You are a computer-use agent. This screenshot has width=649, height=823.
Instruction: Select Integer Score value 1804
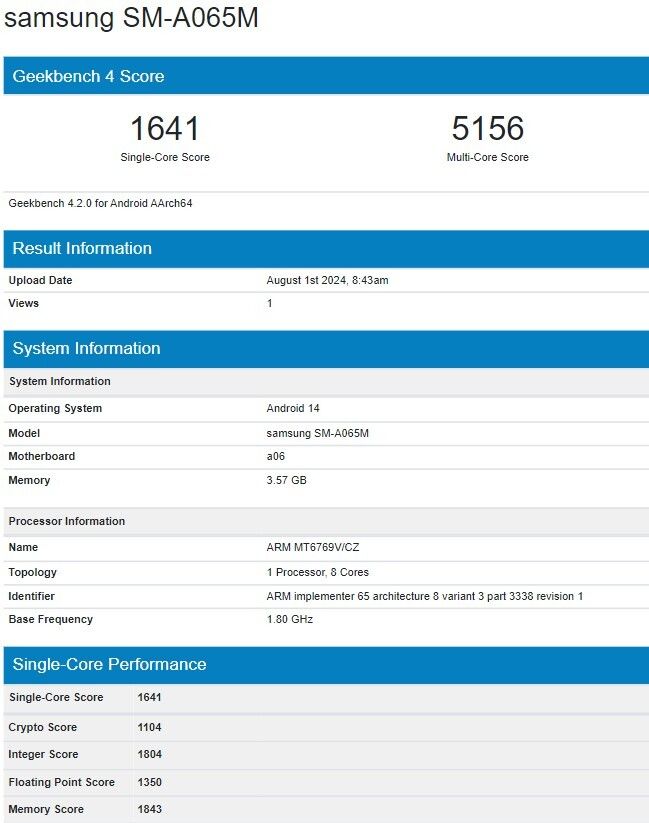click(150, 754)
